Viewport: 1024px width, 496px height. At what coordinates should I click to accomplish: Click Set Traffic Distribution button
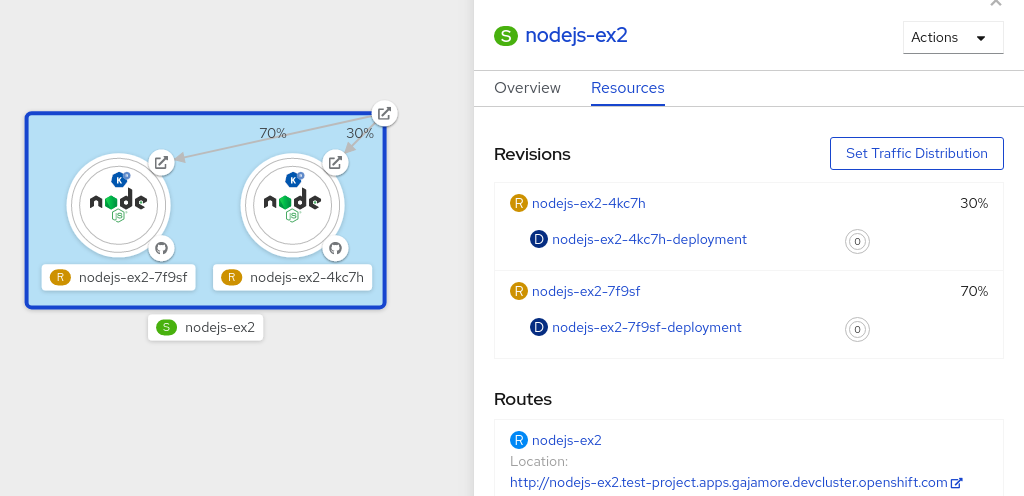tap(916, 153)
